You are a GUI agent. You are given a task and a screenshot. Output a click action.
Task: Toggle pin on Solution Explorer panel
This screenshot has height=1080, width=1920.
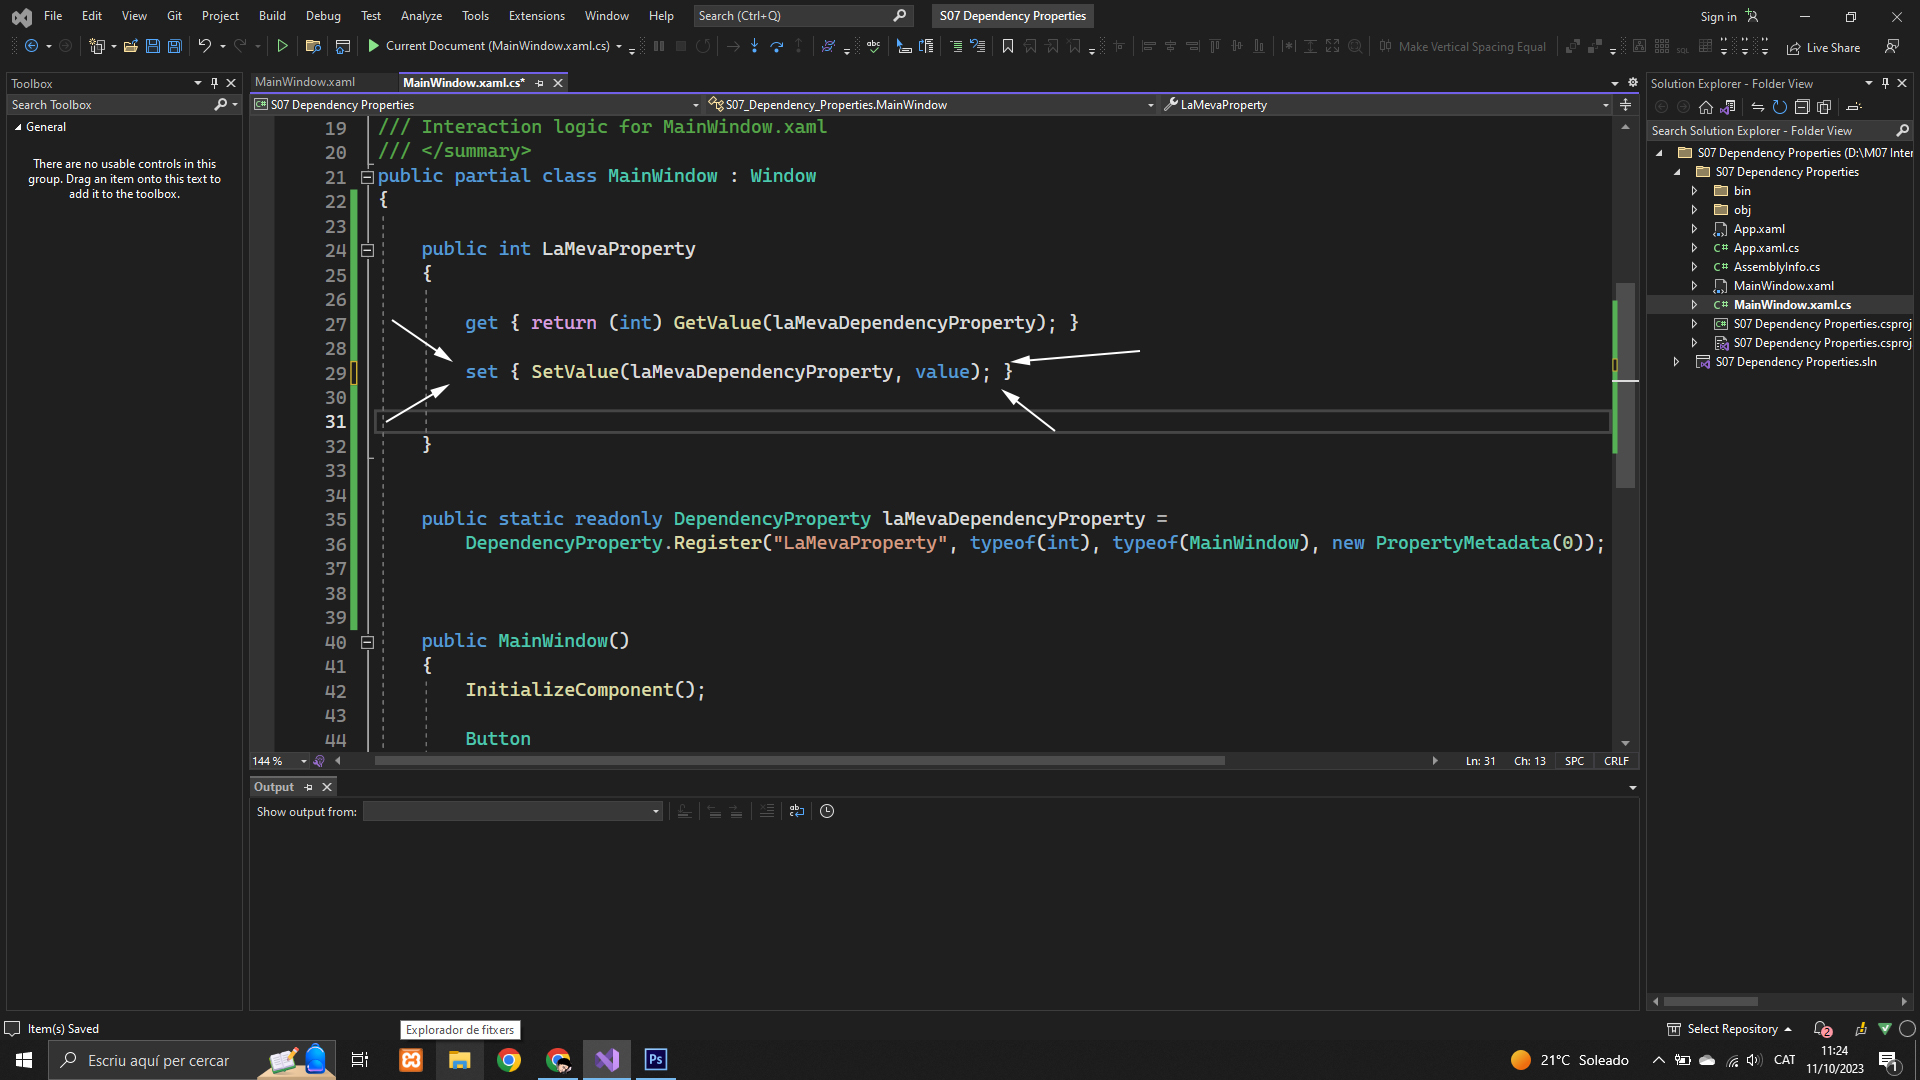[1885, 84]
